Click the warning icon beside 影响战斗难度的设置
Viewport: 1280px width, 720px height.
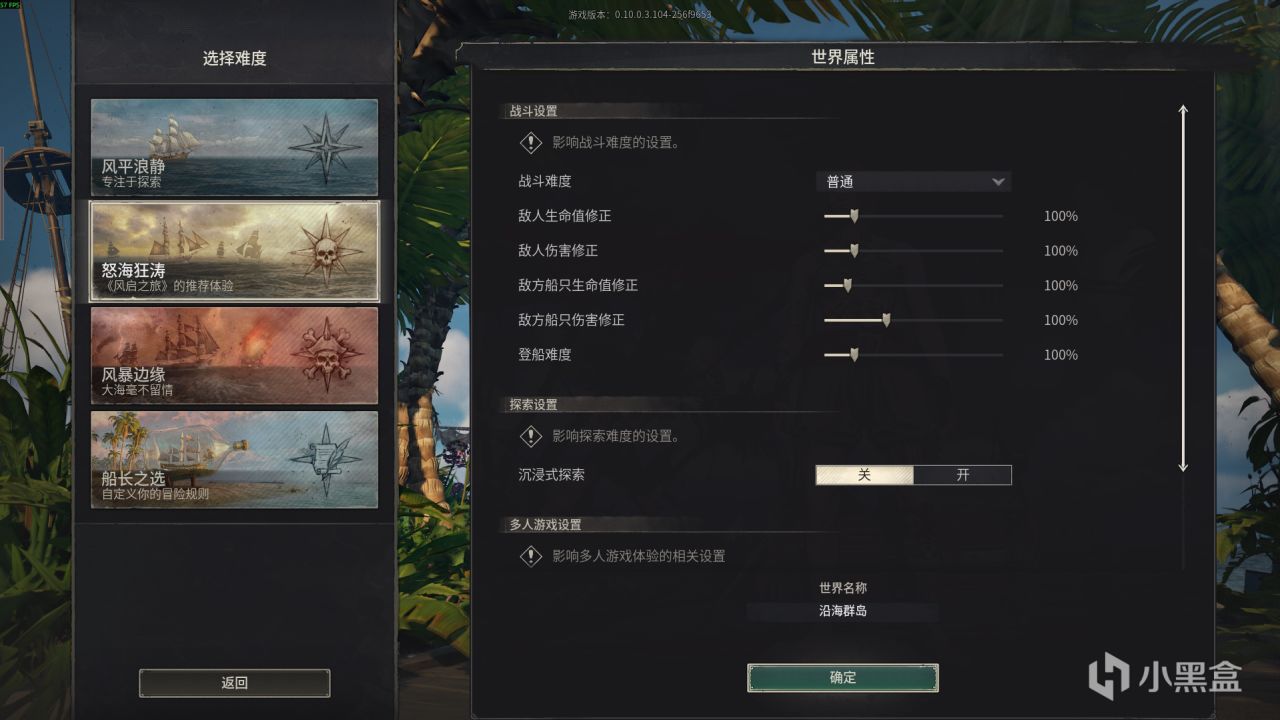click(530, 143)
